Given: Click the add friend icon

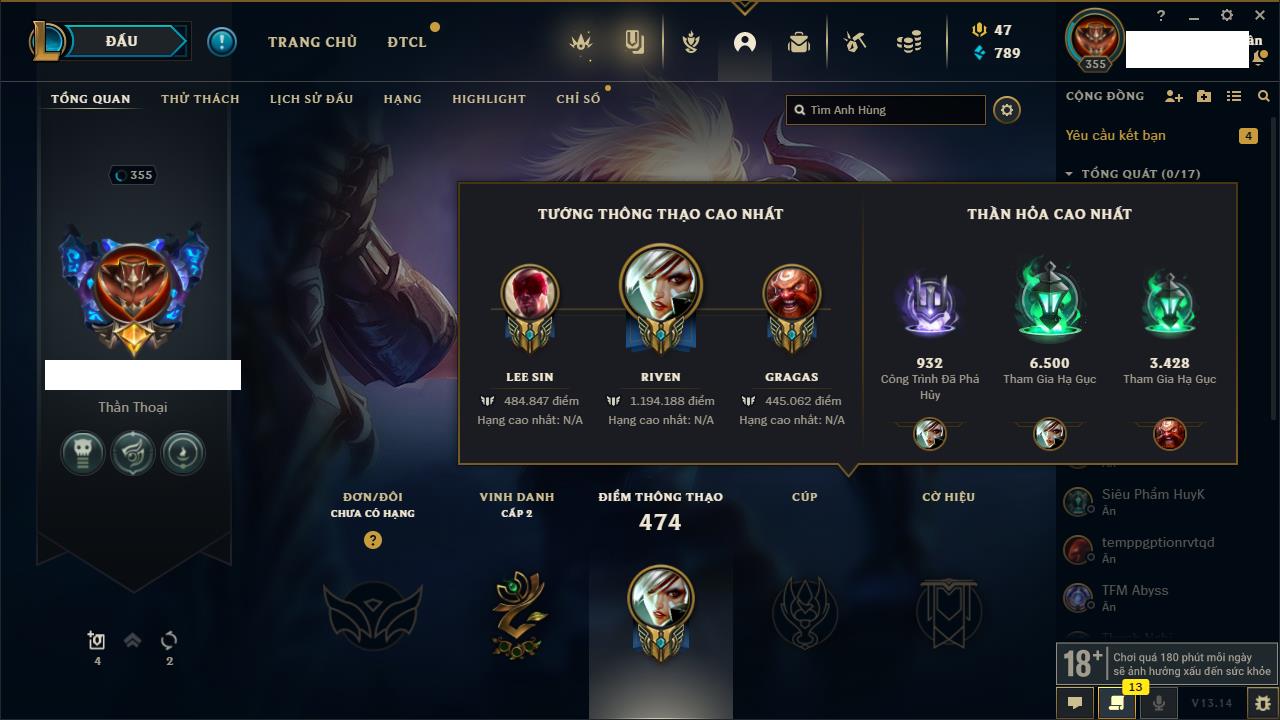Looking at the screenshot, I should click(x=1174, y=96).
